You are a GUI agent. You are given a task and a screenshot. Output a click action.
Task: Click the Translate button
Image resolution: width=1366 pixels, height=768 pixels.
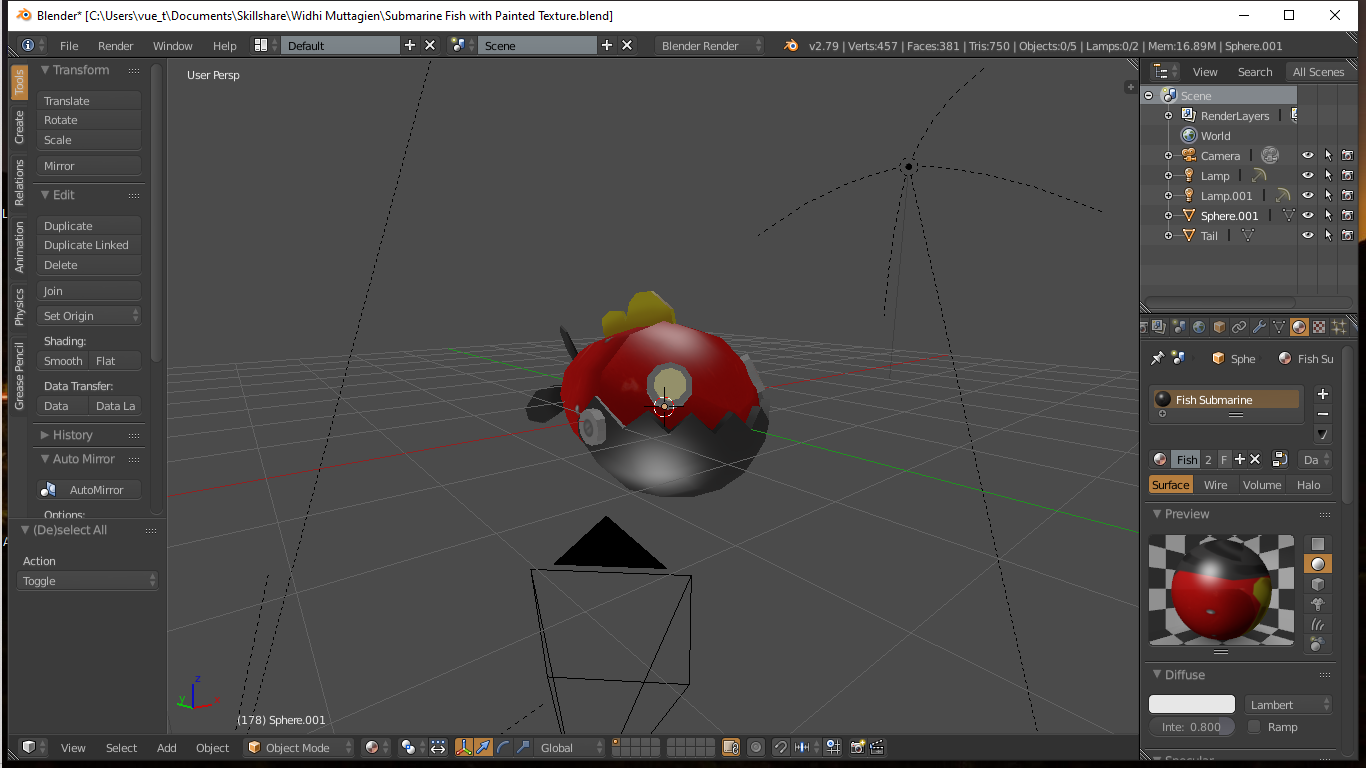tap(90, 101)
